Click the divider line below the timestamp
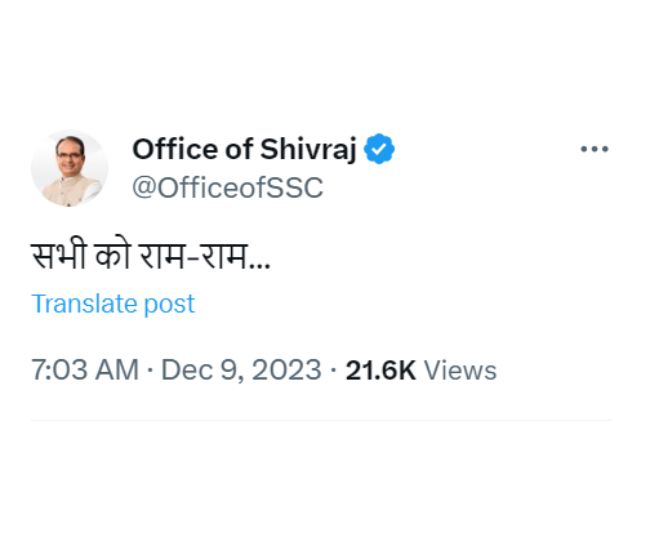650x540 pixels. (x=320, y=420)
